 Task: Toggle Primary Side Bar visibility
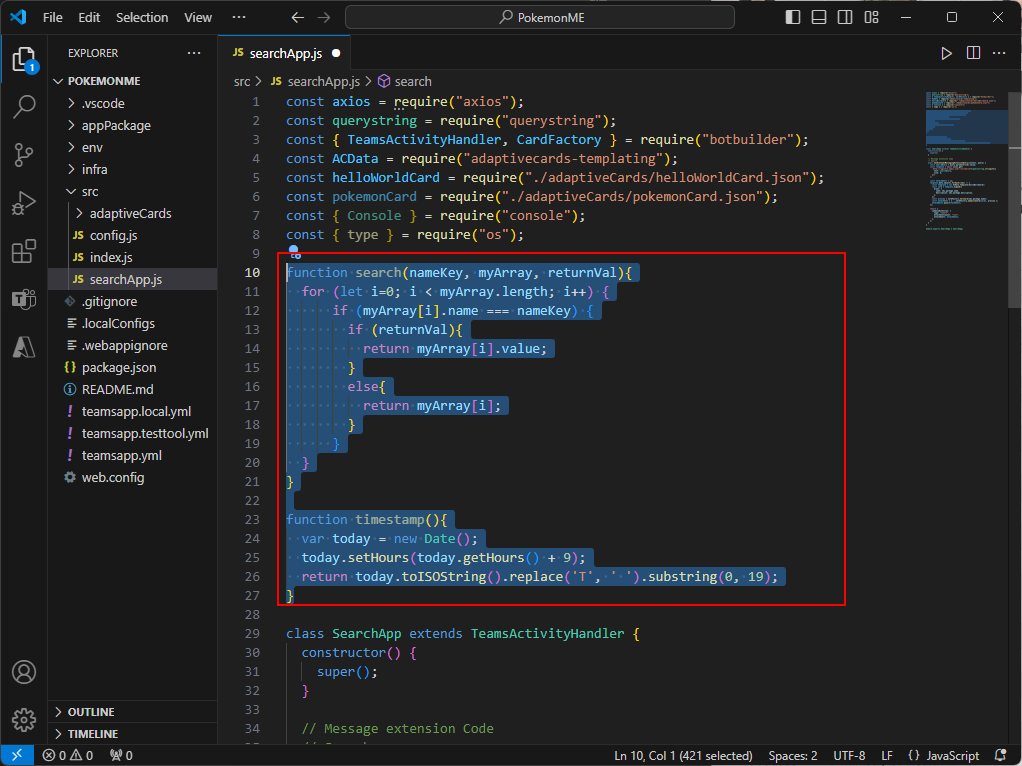(x=793, y=17)
